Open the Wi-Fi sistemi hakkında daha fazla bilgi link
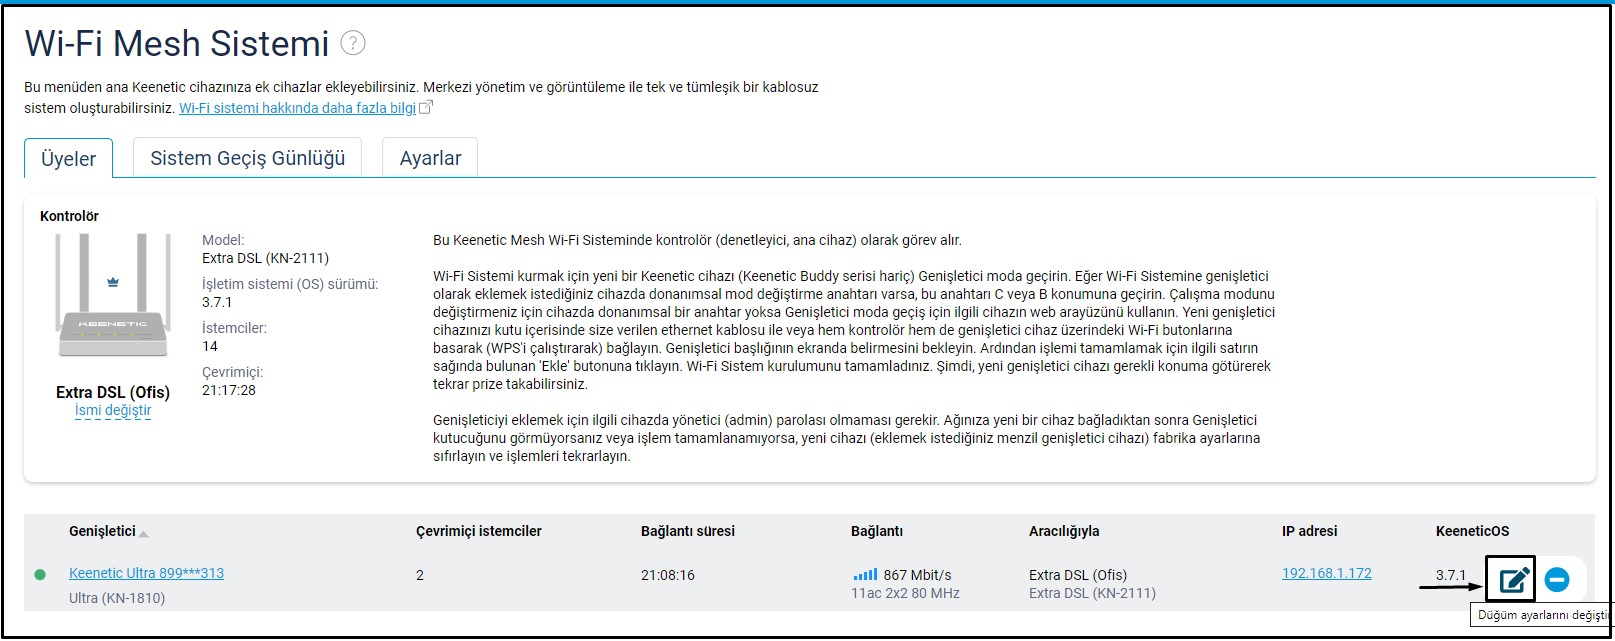The width and height of the screenshot is (1615, 641). click(297, 108)
